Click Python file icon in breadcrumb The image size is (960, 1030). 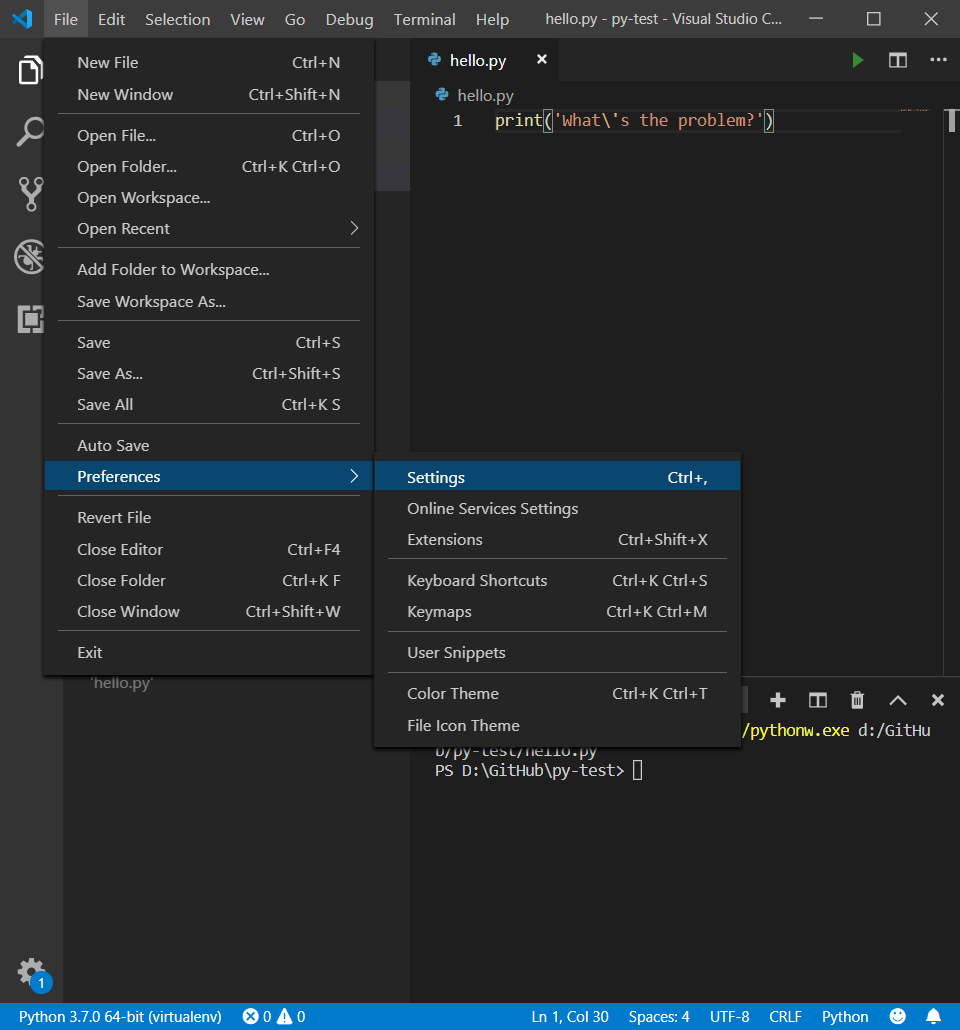442,95
